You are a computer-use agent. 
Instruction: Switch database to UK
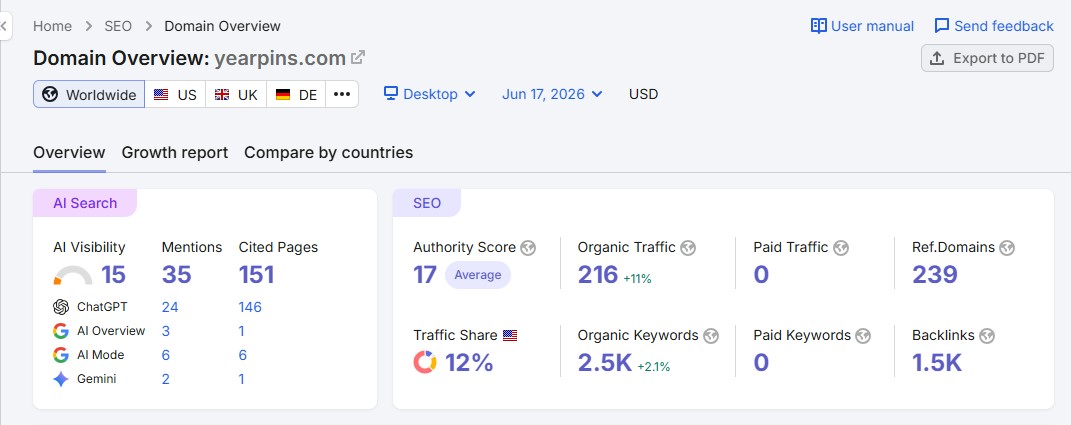coord(236,94)
